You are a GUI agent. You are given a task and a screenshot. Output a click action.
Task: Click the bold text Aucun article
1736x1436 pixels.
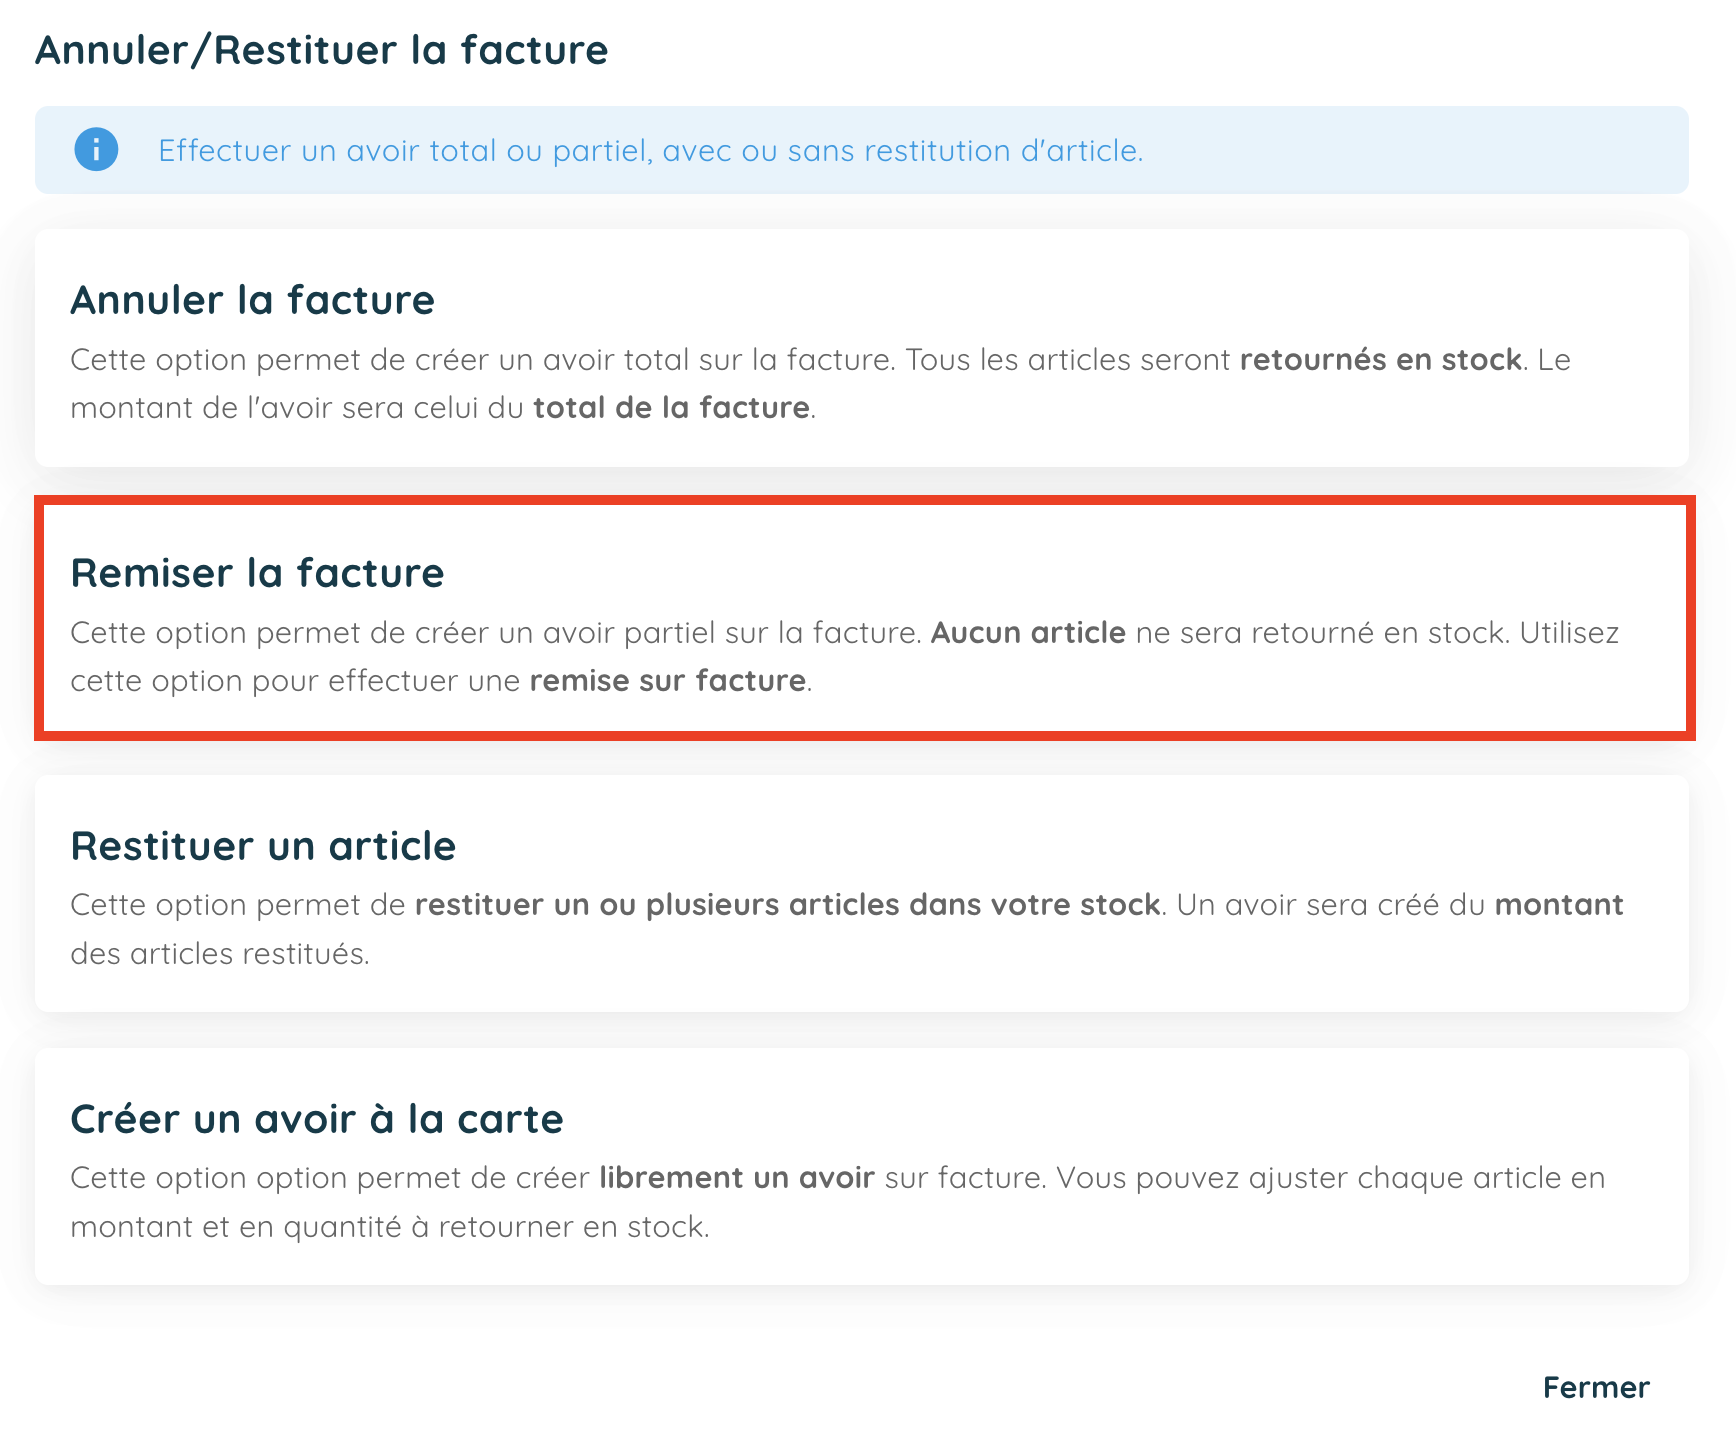click(x=1028, y=632)
